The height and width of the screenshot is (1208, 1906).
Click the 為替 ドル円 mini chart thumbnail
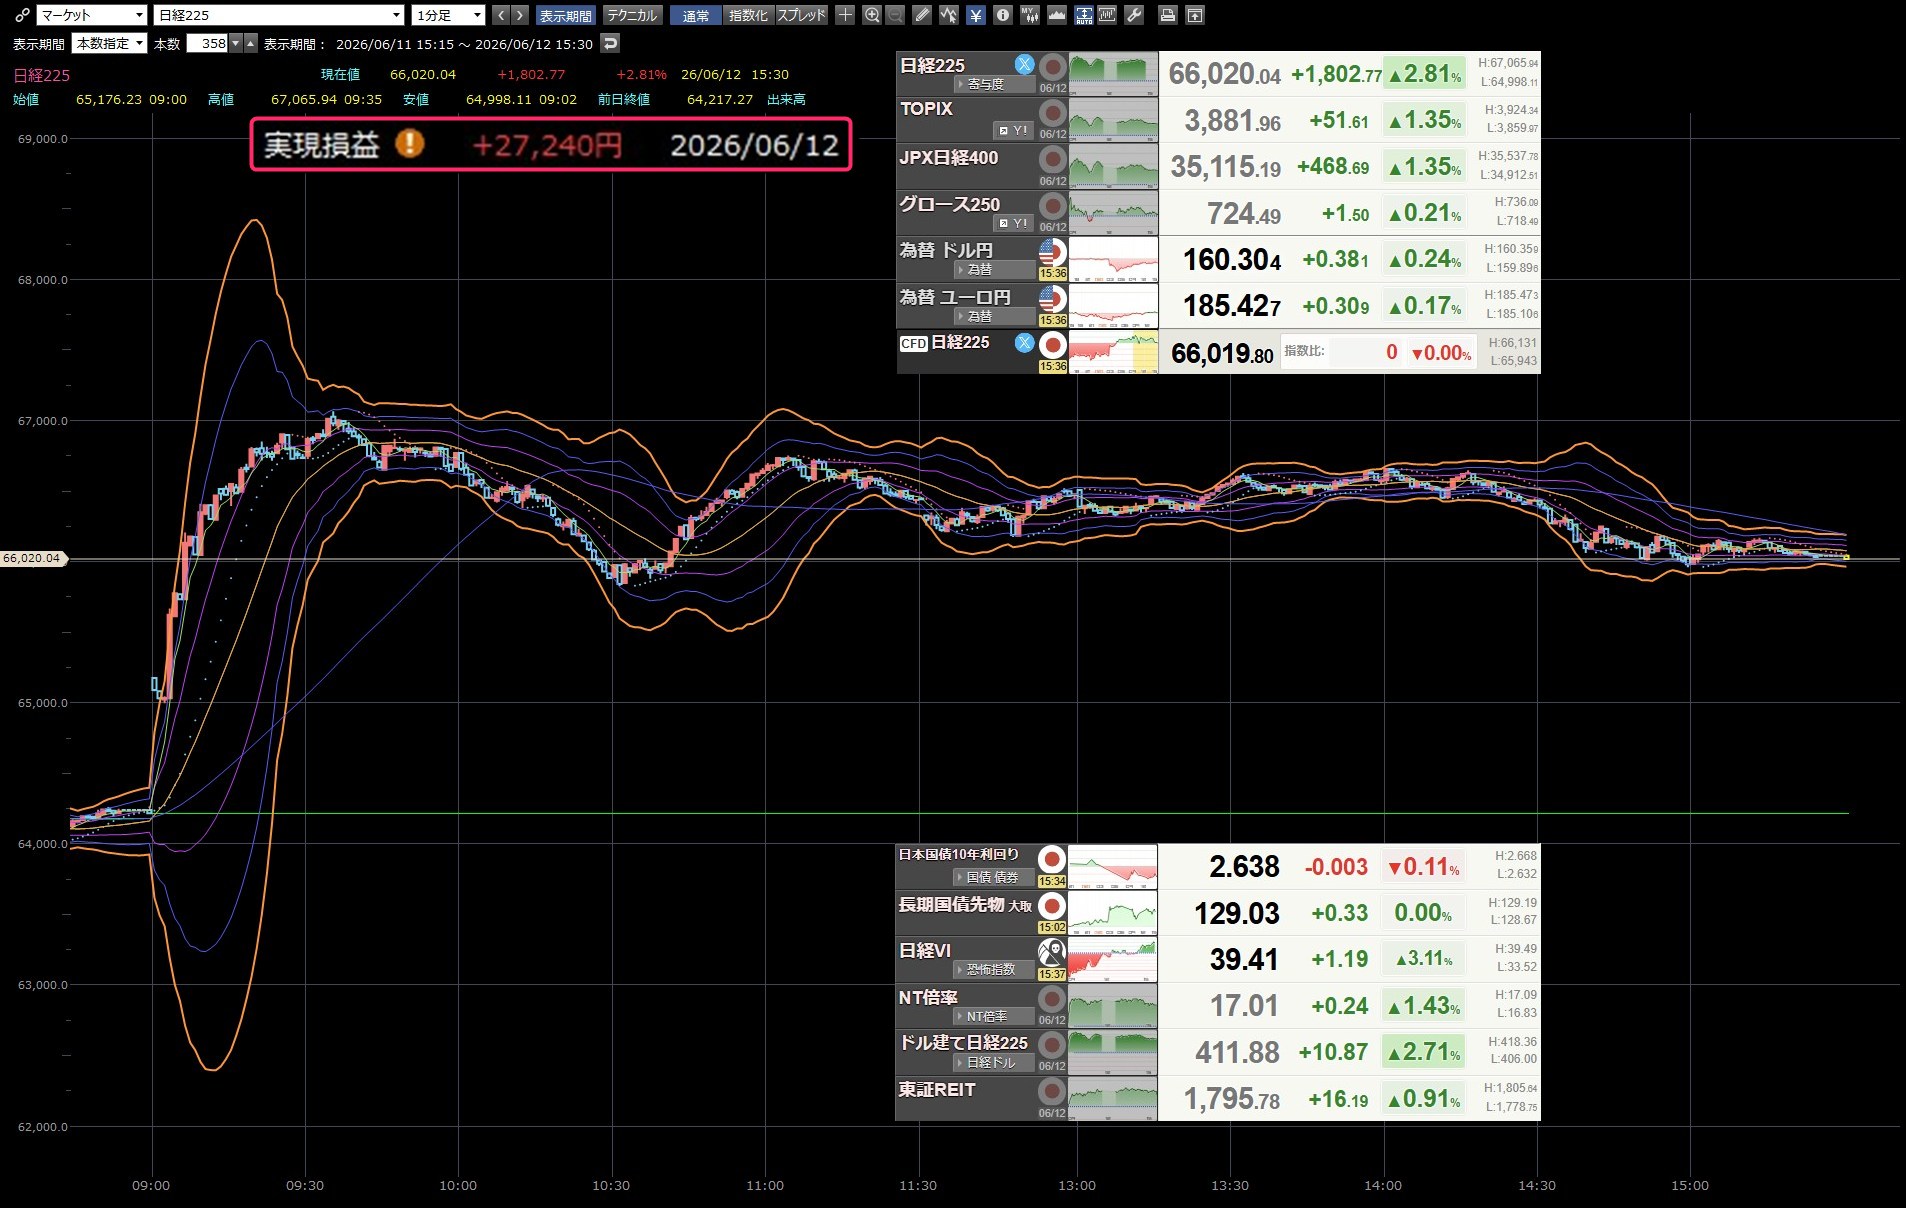click(1113, 259)
